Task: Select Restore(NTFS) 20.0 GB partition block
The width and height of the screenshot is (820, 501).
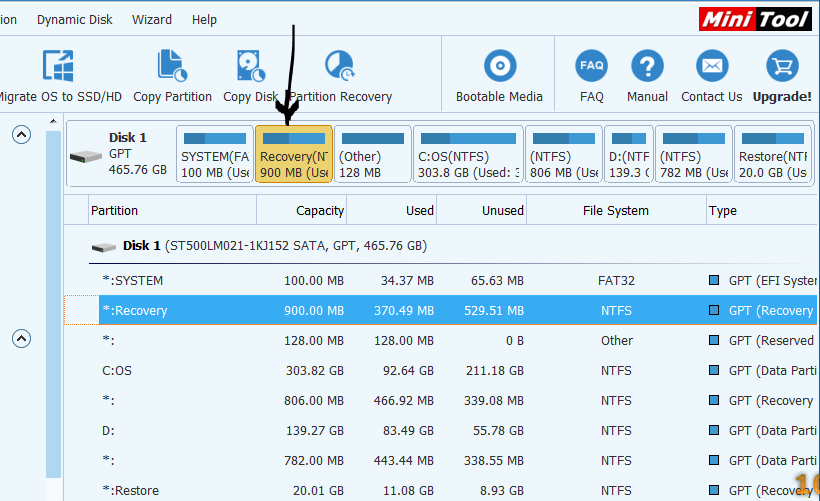Action: point(773,154)
